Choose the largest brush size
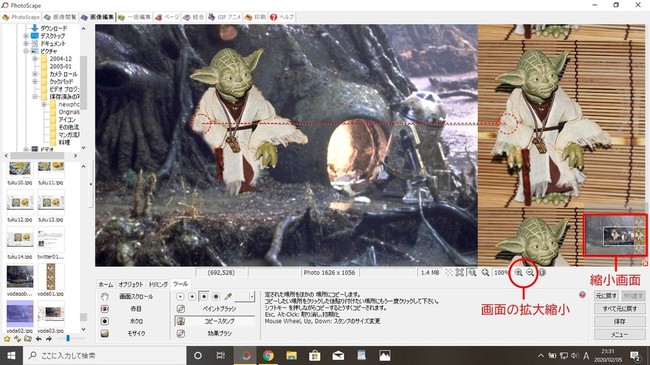The width and height of the screenshot is (650, 365). click(x=216, y=297)
